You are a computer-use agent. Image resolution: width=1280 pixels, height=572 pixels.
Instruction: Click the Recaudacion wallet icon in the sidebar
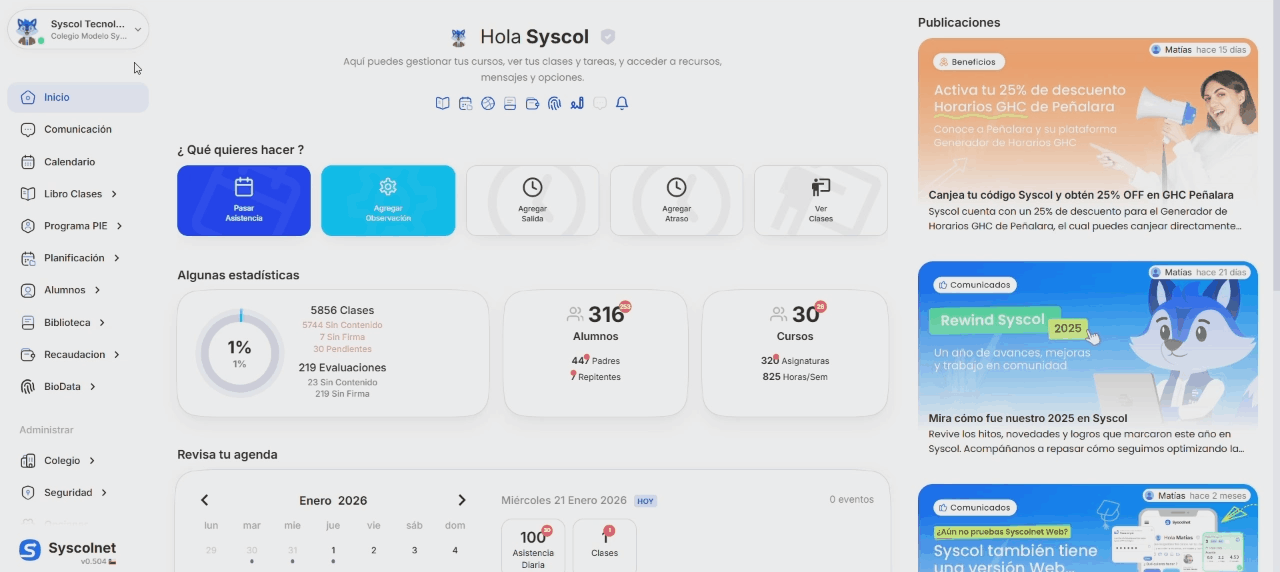click(28, 355)
